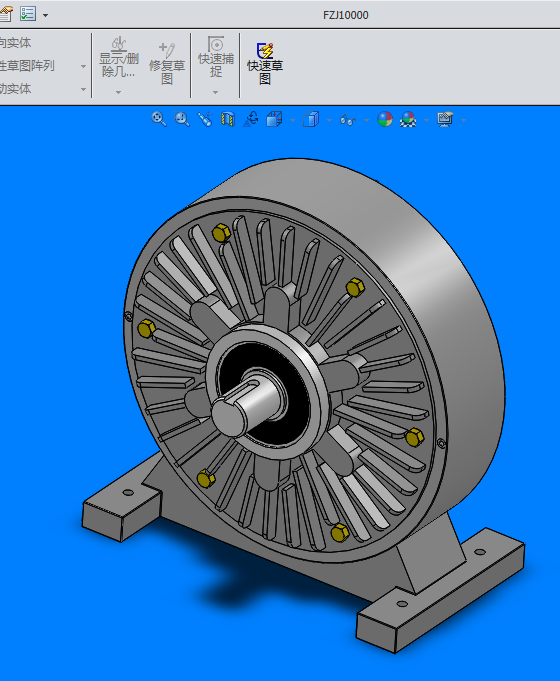This screenshot has height=681, width=560.
Task: Click the 动实体 move entities command
Action: (16, 89)
